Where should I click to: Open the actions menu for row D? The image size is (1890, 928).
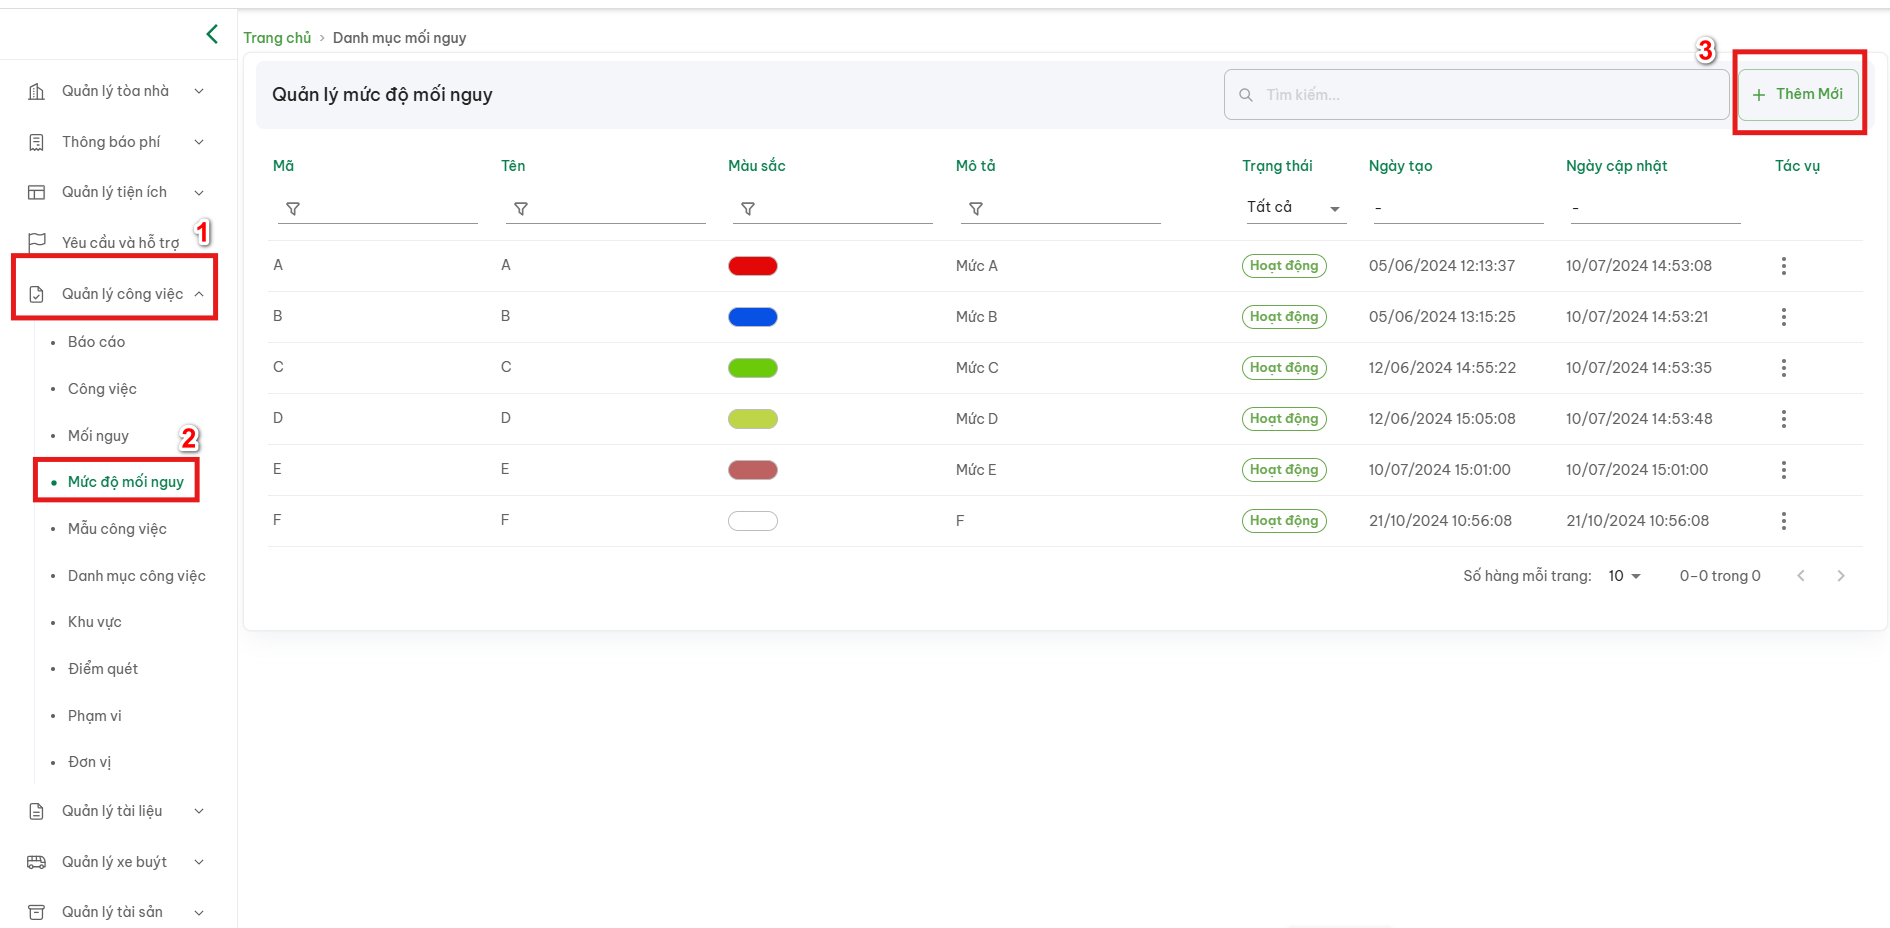click(x=1784, y=419)
